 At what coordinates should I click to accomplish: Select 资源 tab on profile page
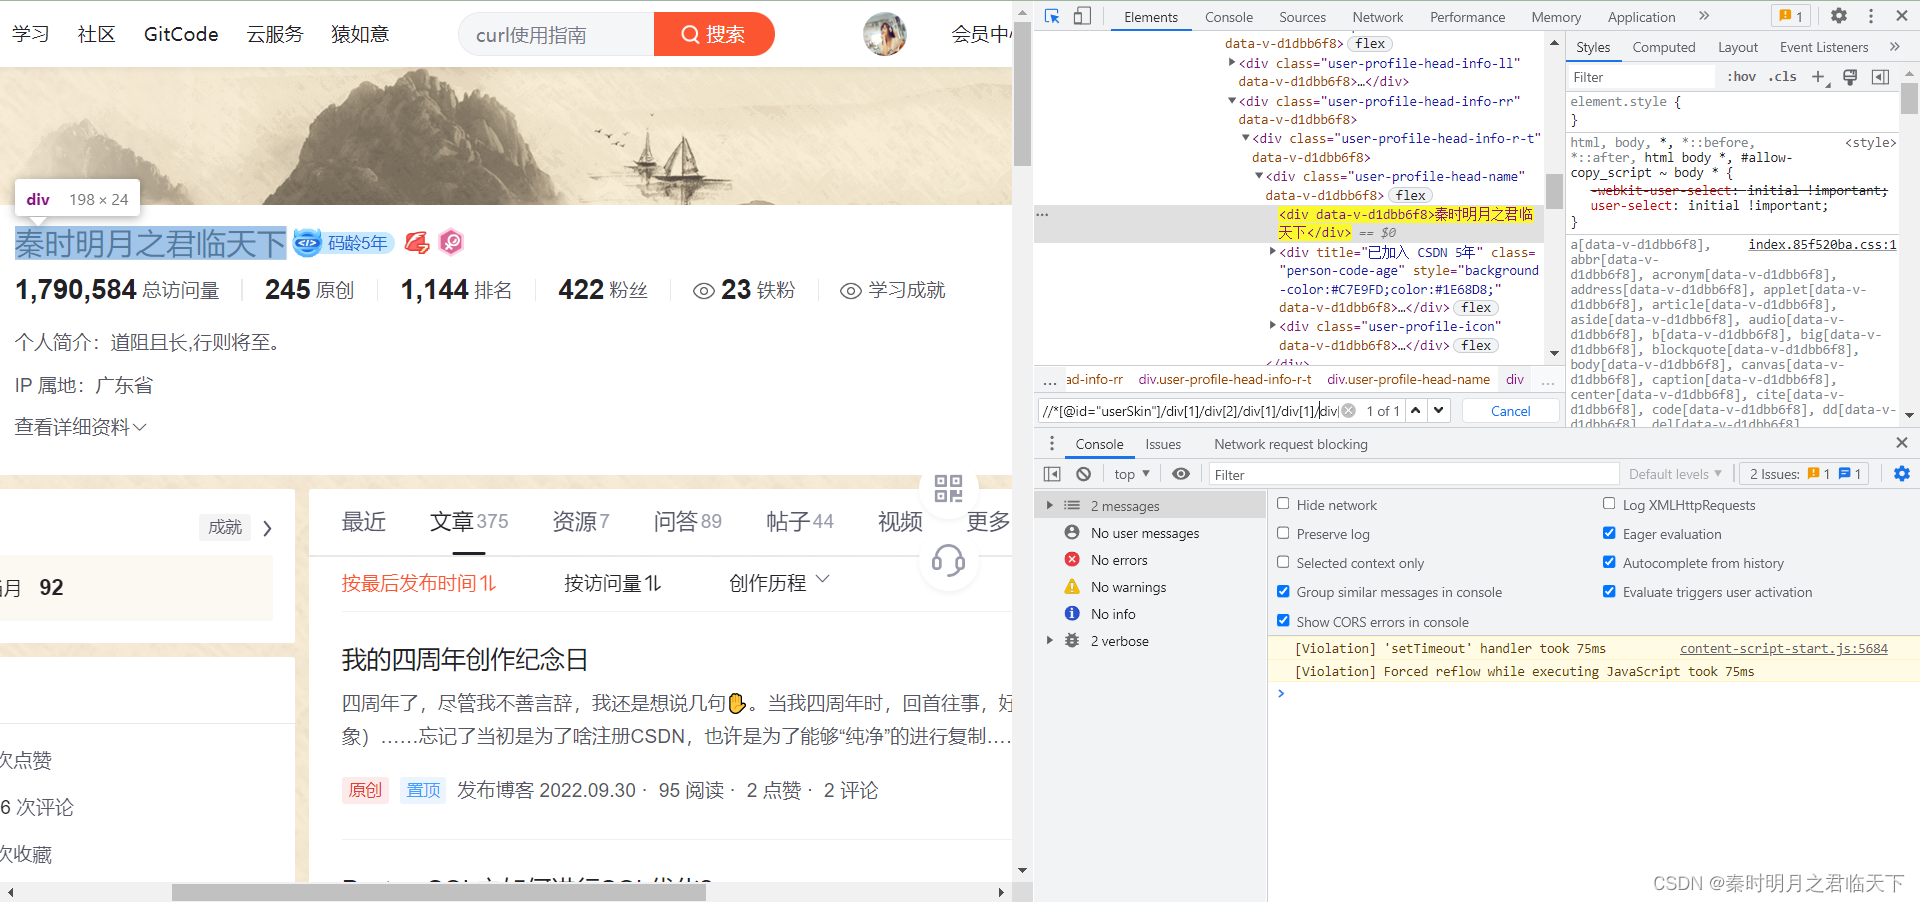click(x=580, y=521)
